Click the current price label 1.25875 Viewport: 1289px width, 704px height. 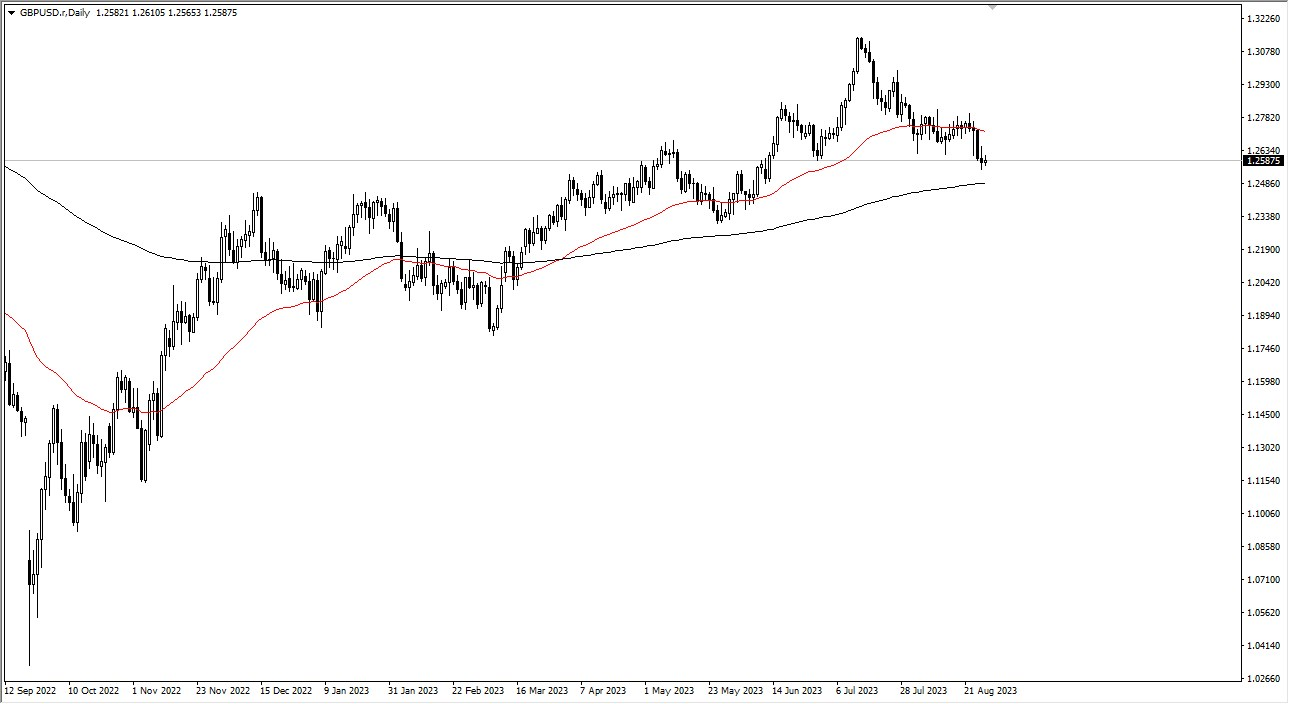coord(1263,160)
